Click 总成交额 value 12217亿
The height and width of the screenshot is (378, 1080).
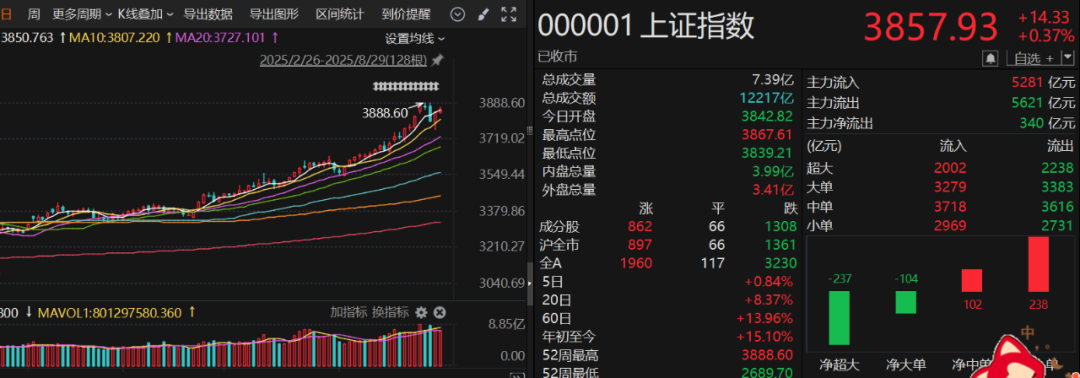click(x=767, y=98)
